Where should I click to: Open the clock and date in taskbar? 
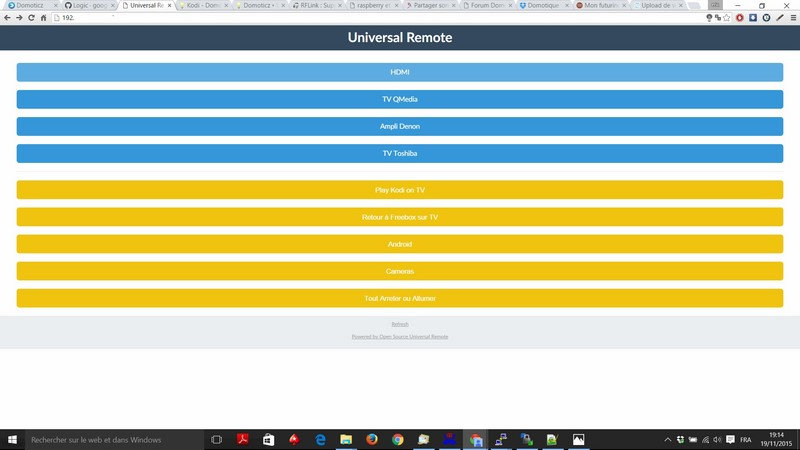coord(776,439)
